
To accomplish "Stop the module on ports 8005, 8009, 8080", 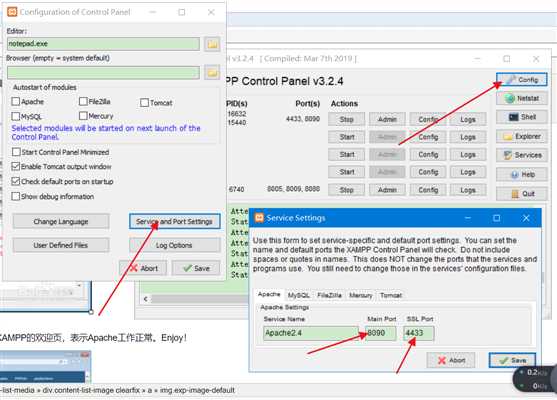I will coord(347,190).
